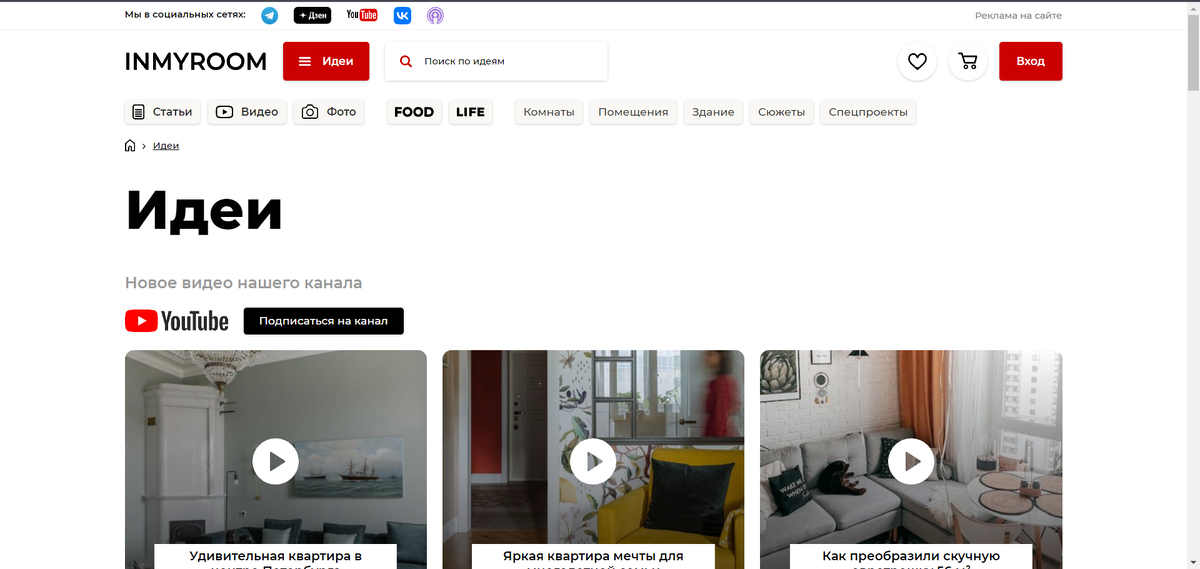The height and width of the screenshot is (569, 1200).
Task: Open the Спецпроекты category
Action: [869, 112]
